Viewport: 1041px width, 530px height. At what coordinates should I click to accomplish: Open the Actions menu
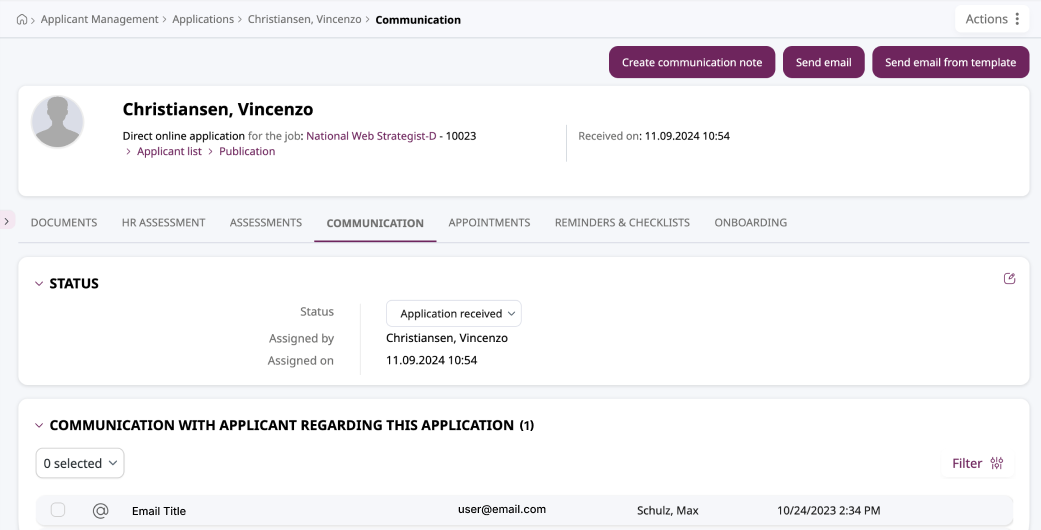coord(992,19)
